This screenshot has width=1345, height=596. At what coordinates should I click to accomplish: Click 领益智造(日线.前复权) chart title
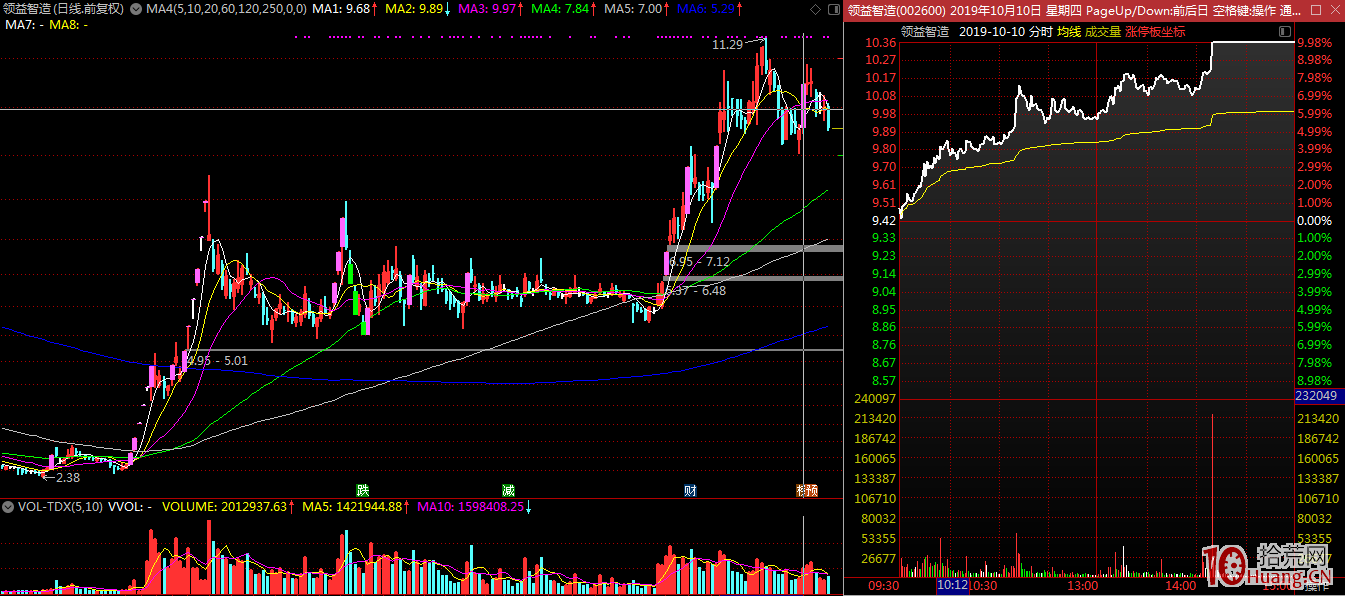[x=65, y=9]
